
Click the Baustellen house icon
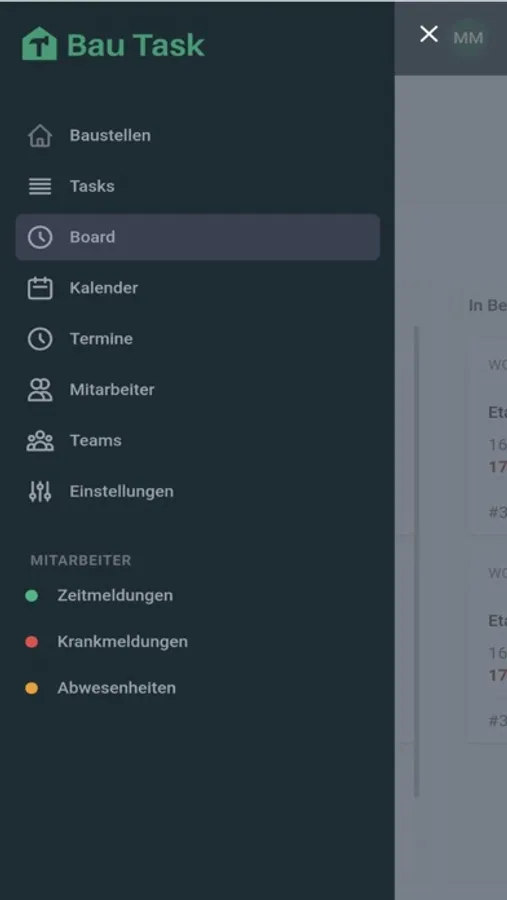40,135
